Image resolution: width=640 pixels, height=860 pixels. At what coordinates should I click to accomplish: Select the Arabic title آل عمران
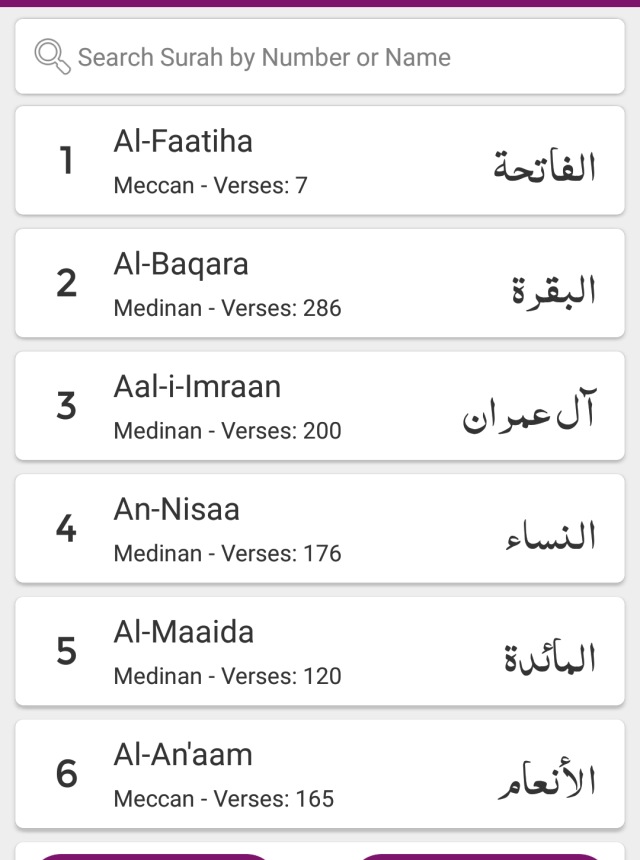[529, 412]
